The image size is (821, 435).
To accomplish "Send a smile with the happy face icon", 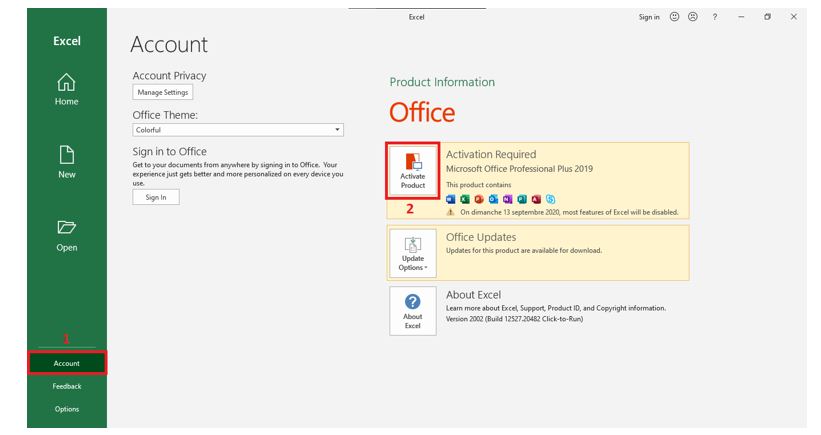I will pyautogui.click(x=674, y=17).
